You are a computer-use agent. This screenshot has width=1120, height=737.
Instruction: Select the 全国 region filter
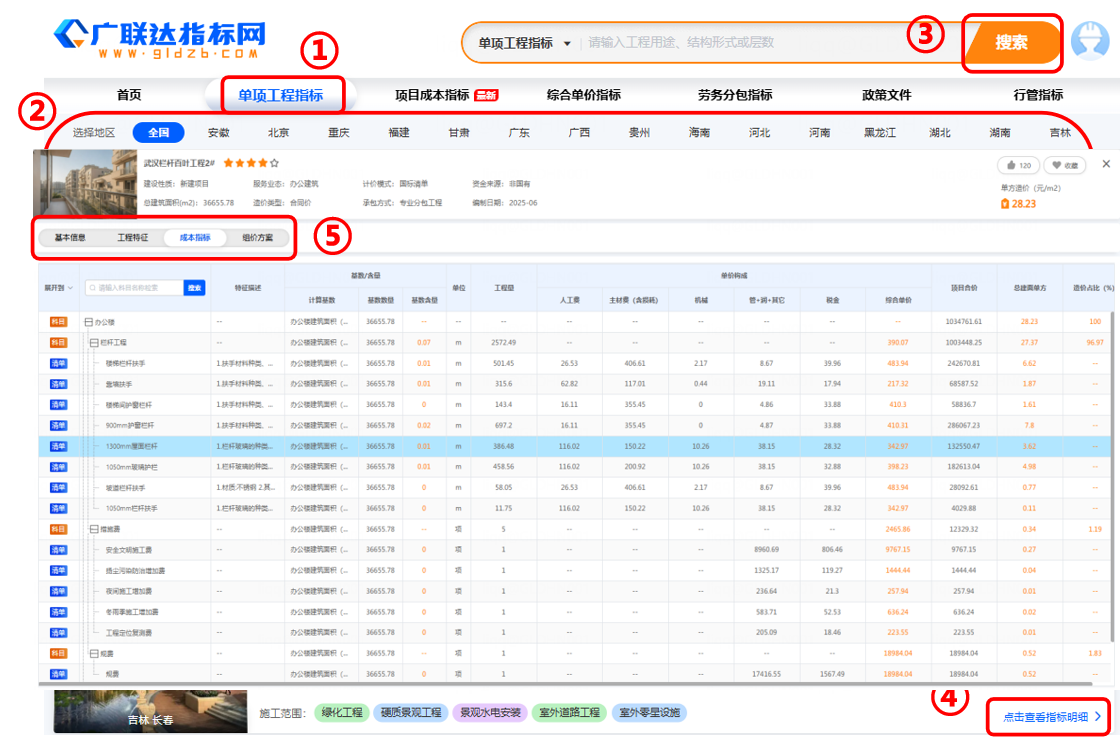[x=159, y=133]
